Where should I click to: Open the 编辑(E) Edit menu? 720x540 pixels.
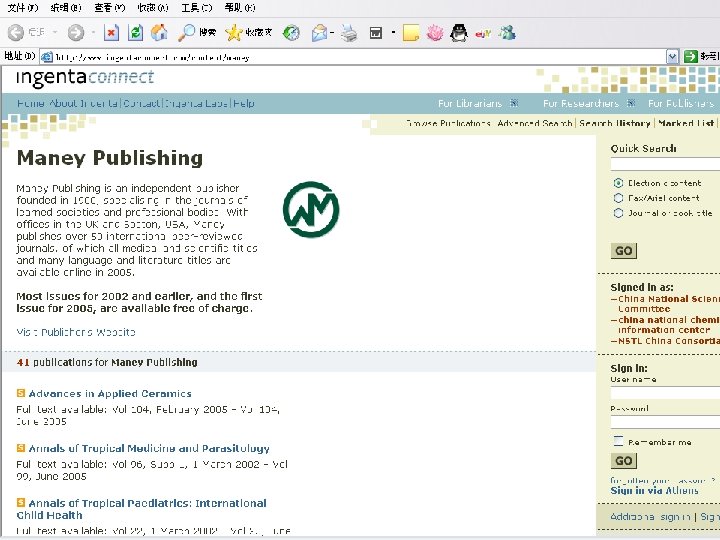[x=66, y=7]
